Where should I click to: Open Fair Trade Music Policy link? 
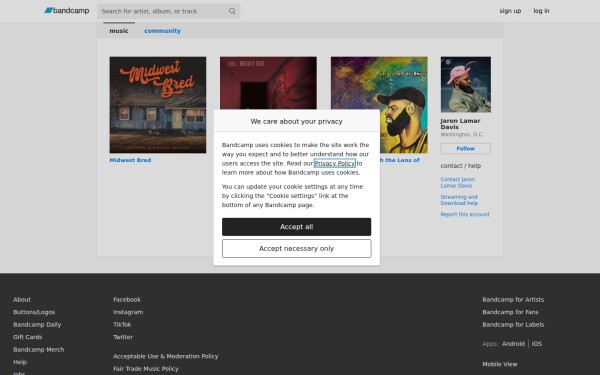pos(146,368)
